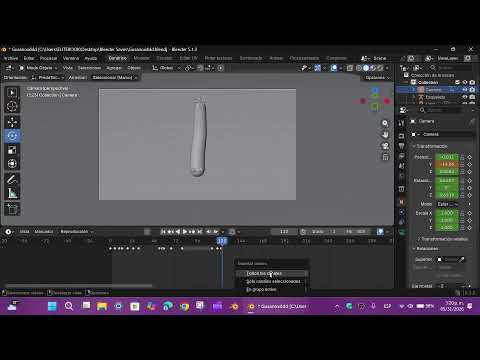Open the Modo Objeto mode dropdown

[x=38, y=68]
